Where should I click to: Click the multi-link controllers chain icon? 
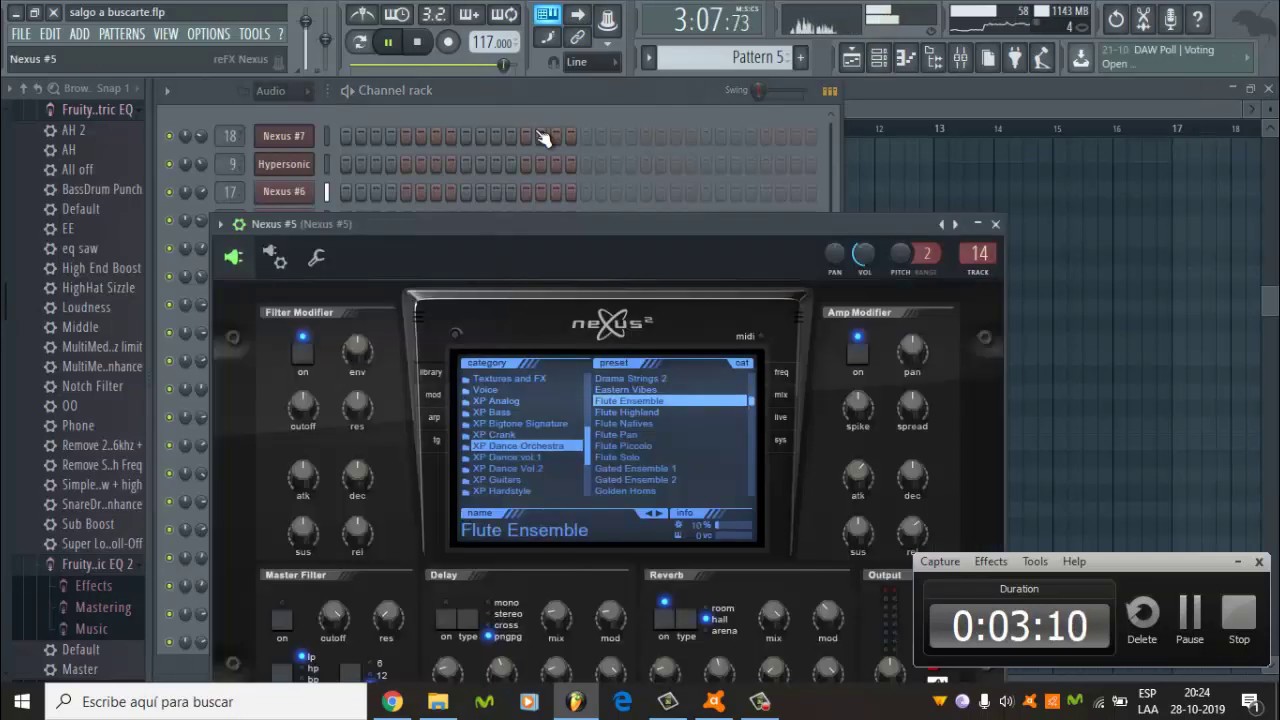pyautogui.click(x=577, y=38)
